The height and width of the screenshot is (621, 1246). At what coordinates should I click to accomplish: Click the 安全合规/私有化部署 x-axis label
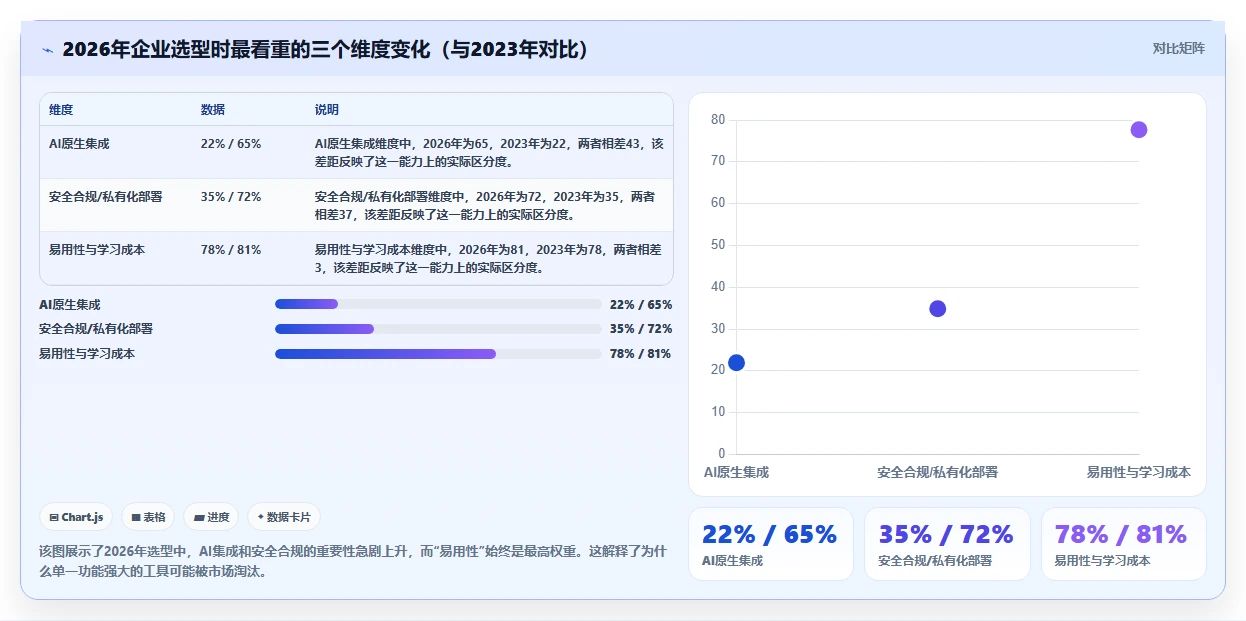937,472
